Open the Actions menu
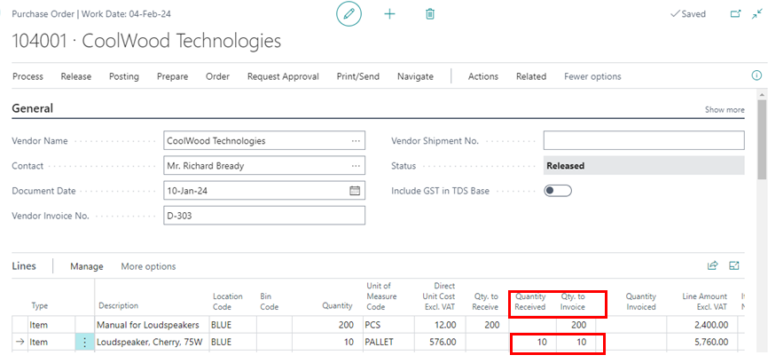768x363 pixels. click(x=483, y=76)
